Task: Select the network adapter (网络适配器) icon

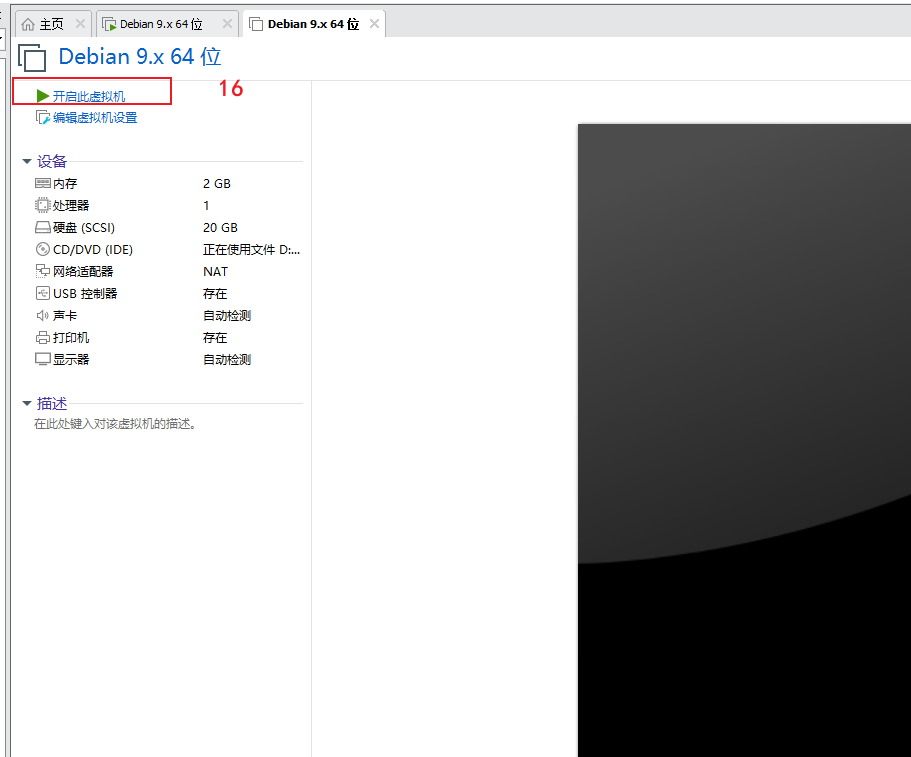Action: pyautogui.click(x=42, y=272)
